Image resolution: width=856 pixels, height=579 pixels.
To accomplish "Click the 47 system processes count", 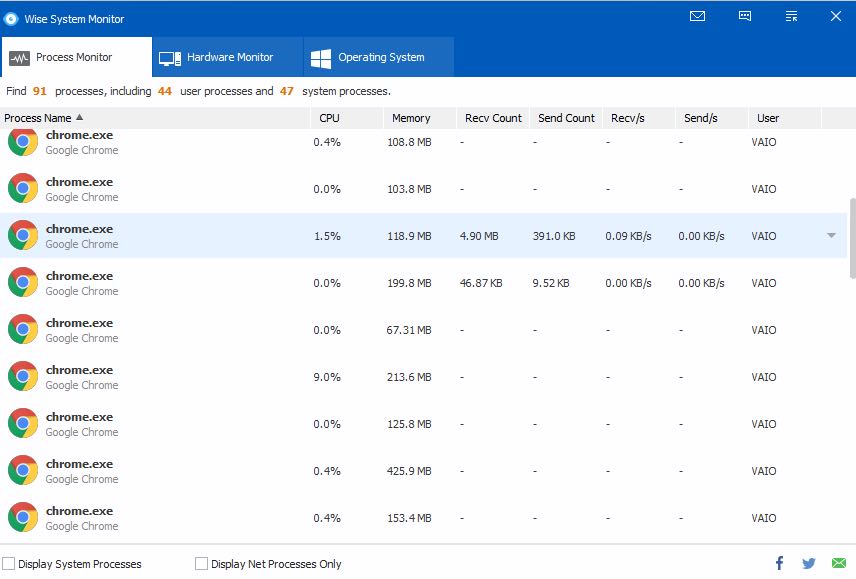I will click(287, 91).
